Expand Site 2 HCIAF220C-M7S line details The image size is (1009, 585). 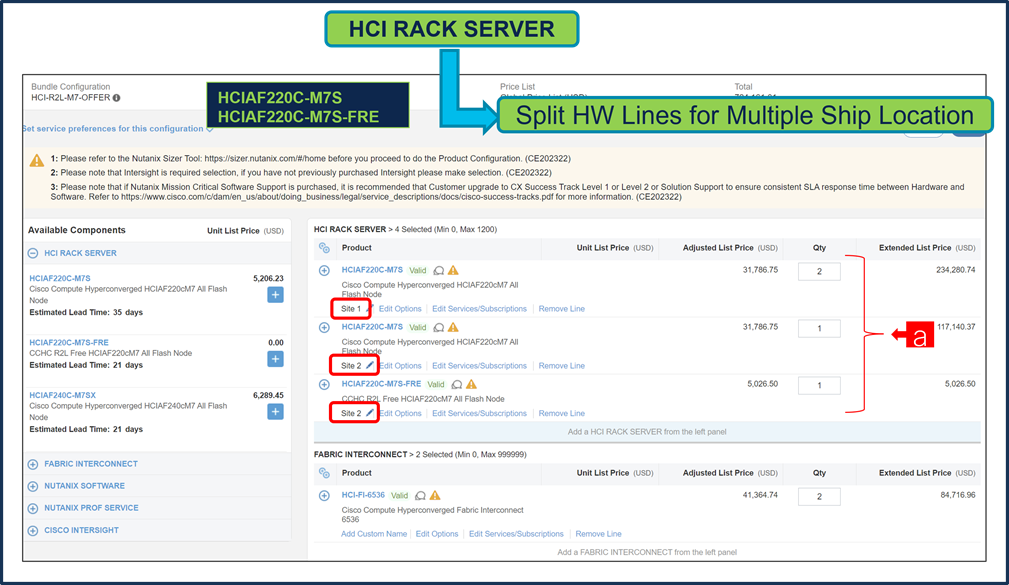[x=324, y=328]
